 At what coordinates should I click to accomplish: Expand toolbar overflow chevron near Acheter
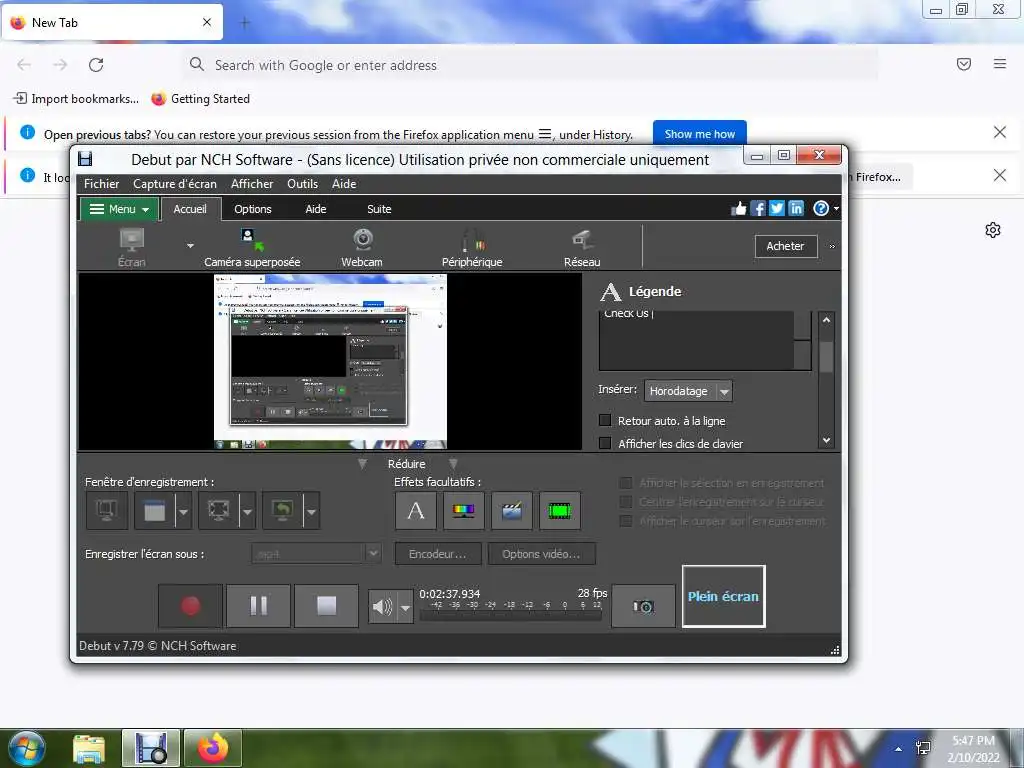(832, 246)
